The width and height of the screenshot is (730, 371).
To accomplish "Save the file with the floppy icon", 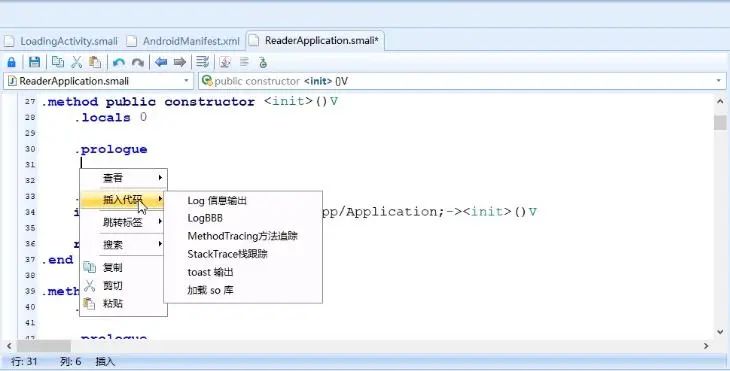I will coord(34,62).
